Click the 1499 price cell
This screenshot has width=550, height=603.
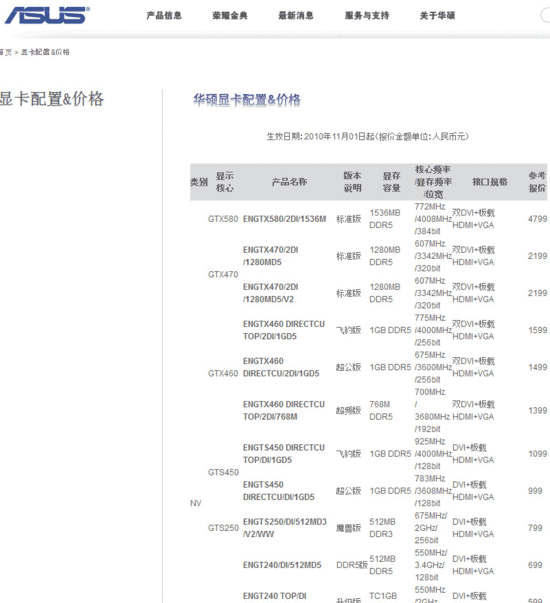coord(537,367)
